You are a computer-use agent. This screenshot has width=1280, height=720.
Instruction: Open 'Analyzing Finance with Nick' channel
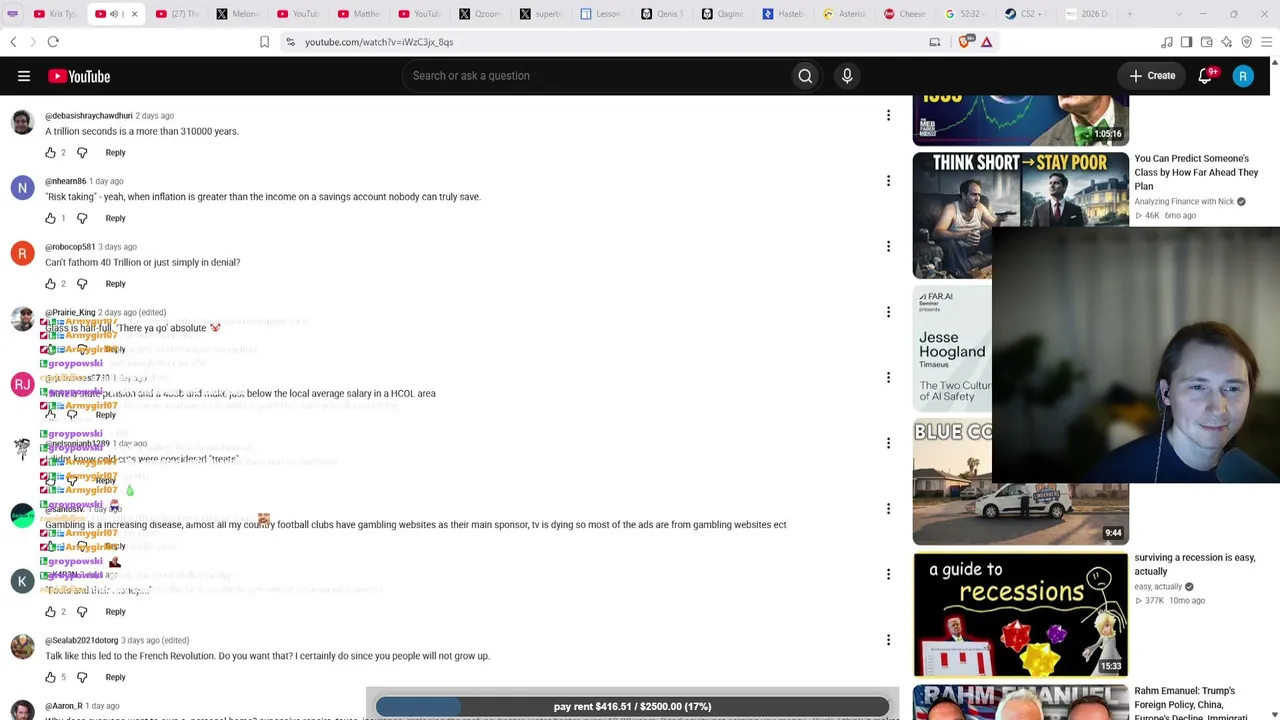tap(1184, 202)
